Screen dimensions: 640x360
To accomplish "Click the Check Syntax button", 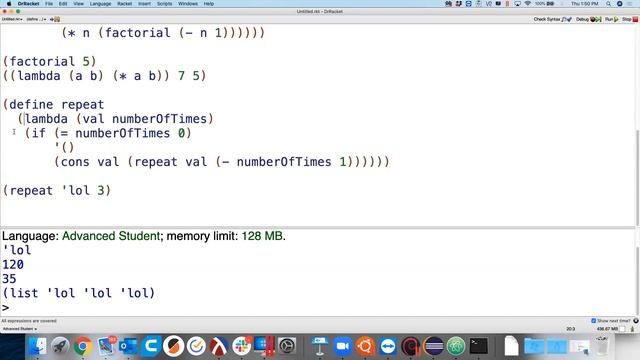I will [x=553, y=19].
